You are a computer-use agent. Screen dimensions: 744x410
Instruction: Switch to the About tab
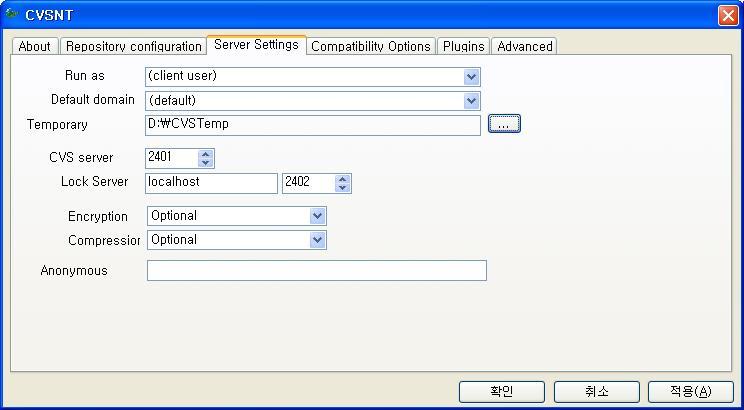pyautogui.click(x=34, y=46)
